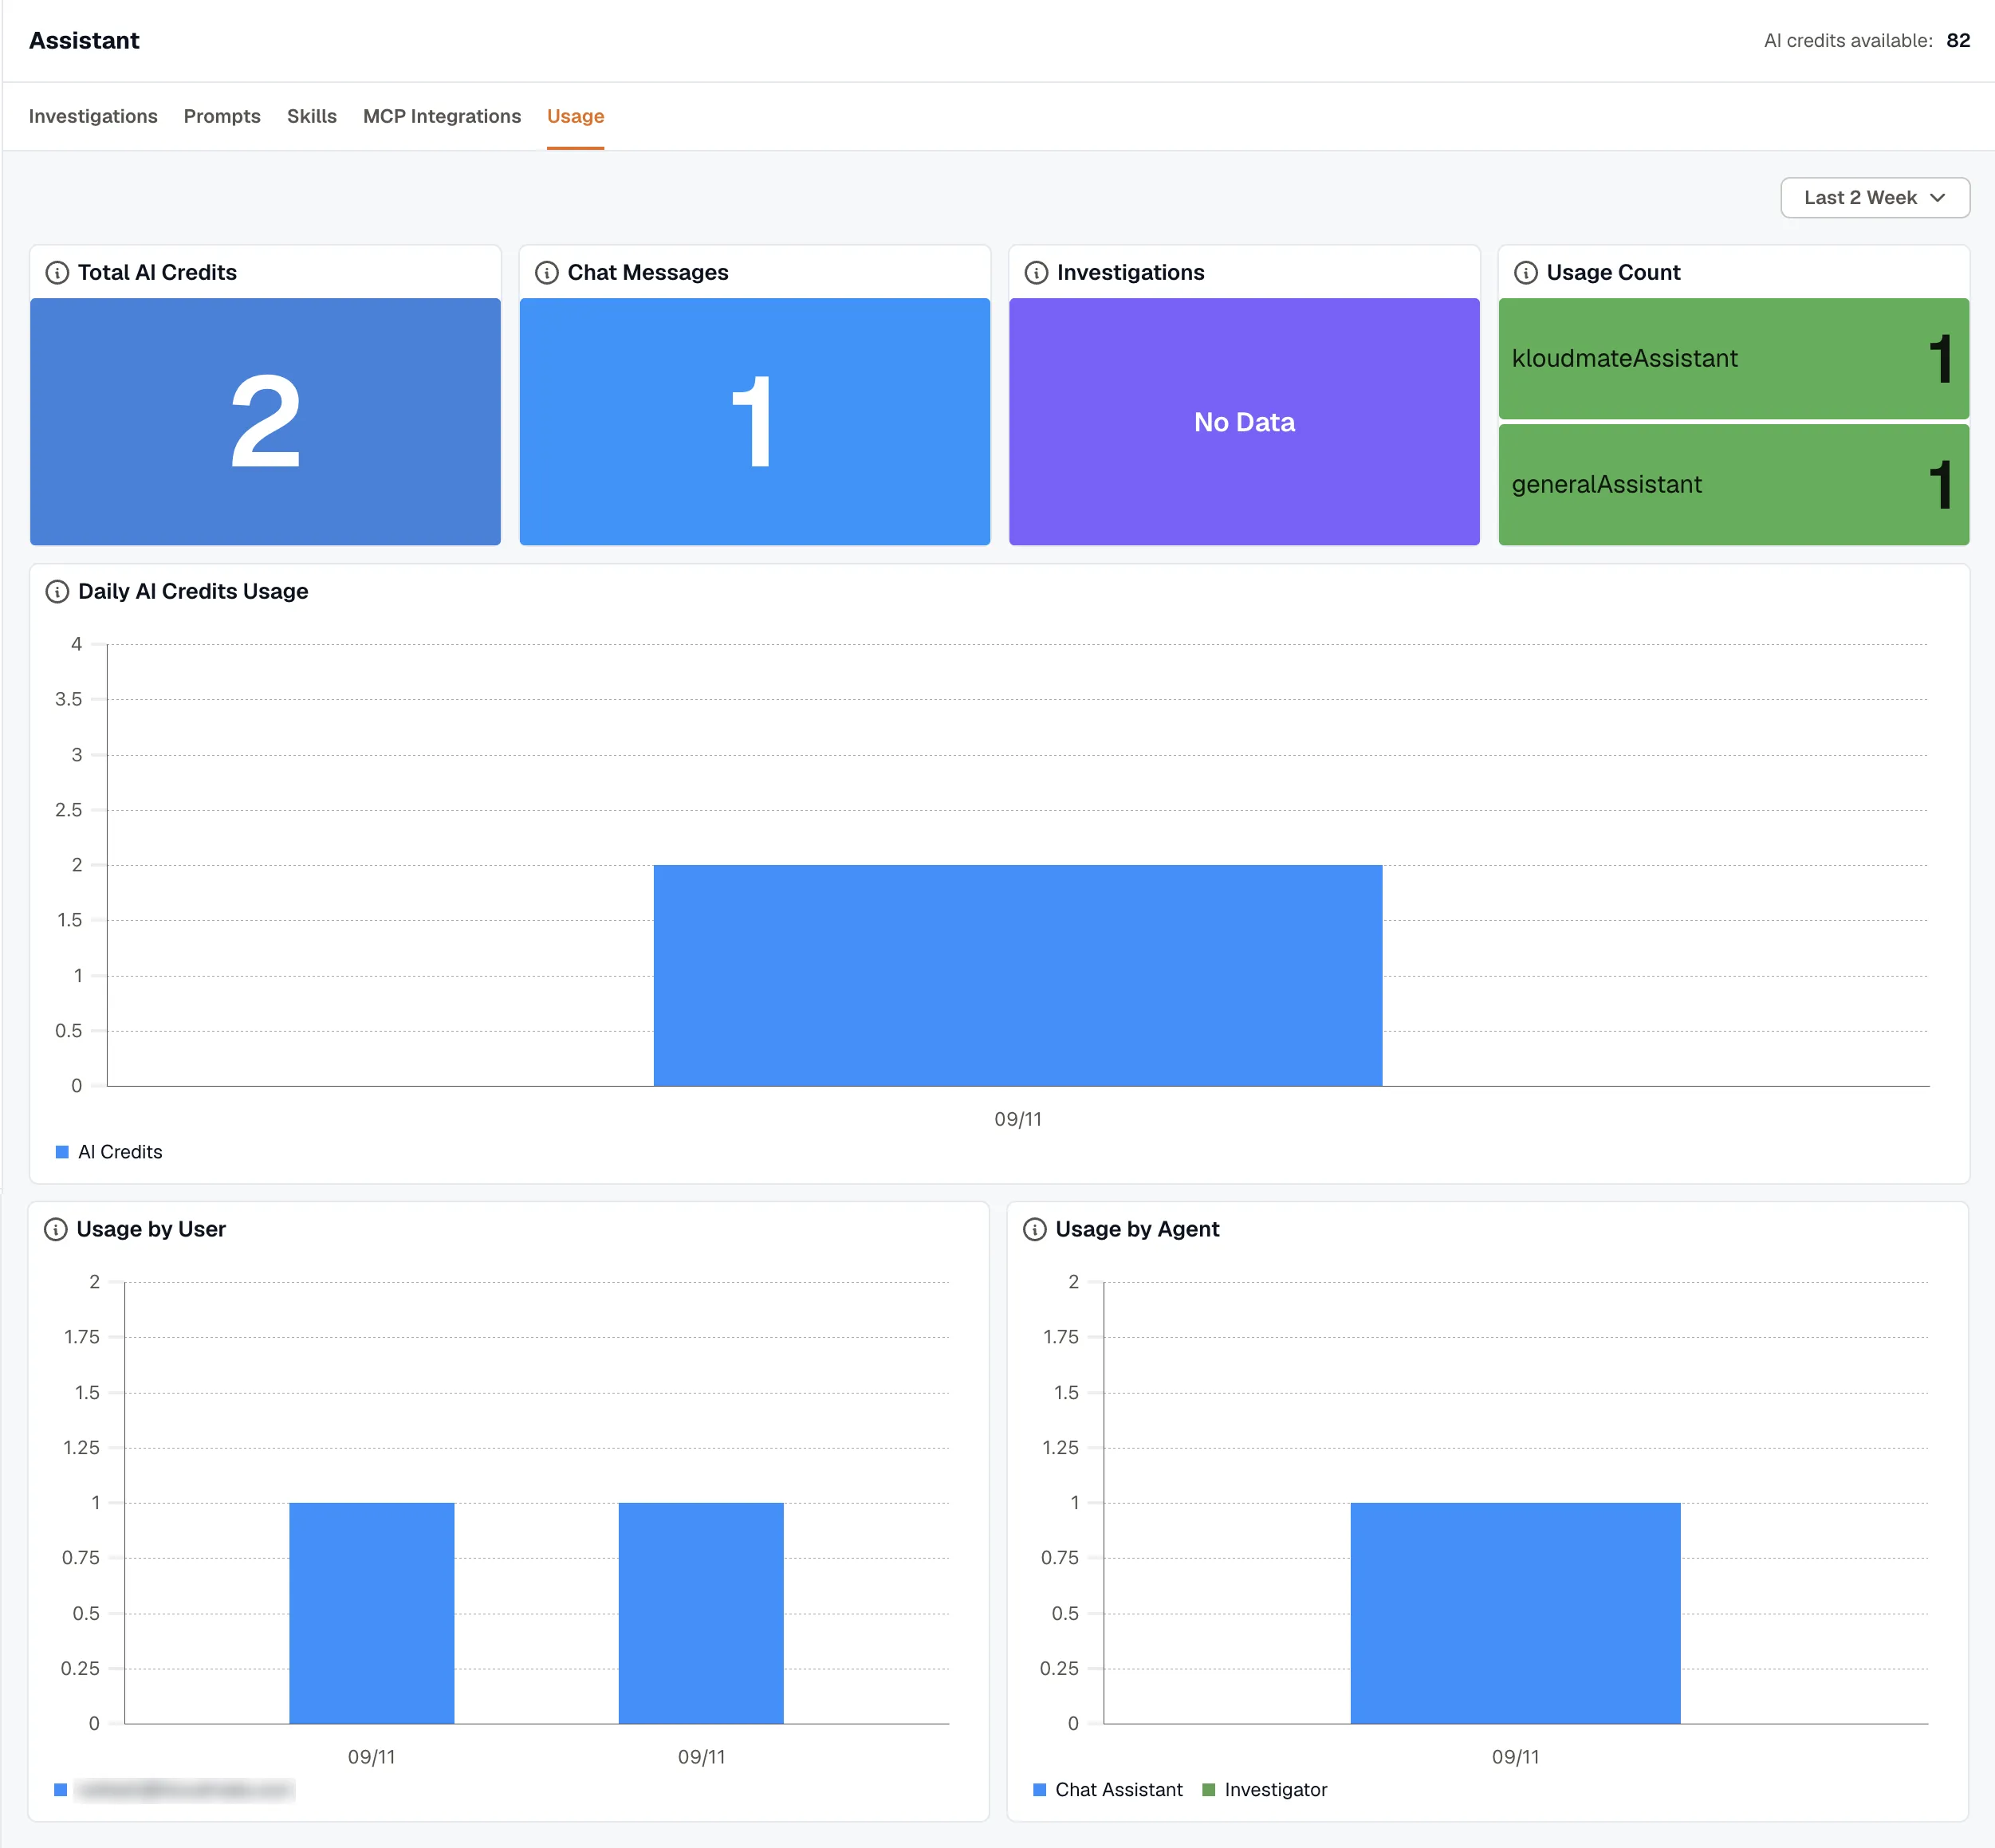
Task: Toggle the Investigator legend entry
Action: (x=1264, y=1789)
